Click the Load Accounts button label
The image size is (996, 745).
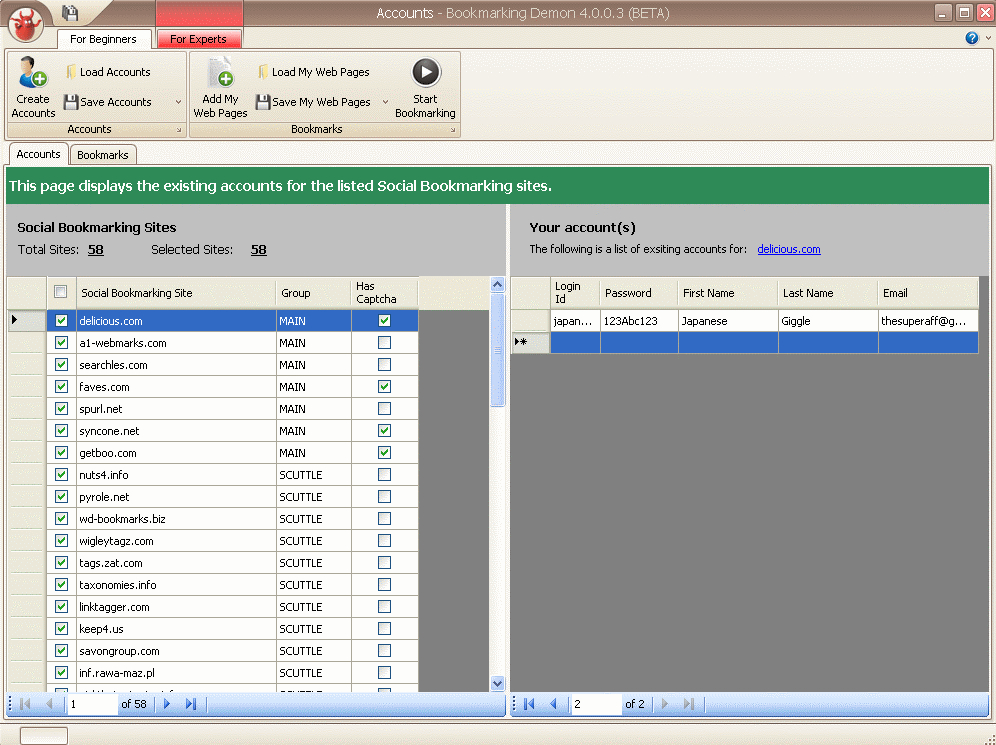(115, 72)
